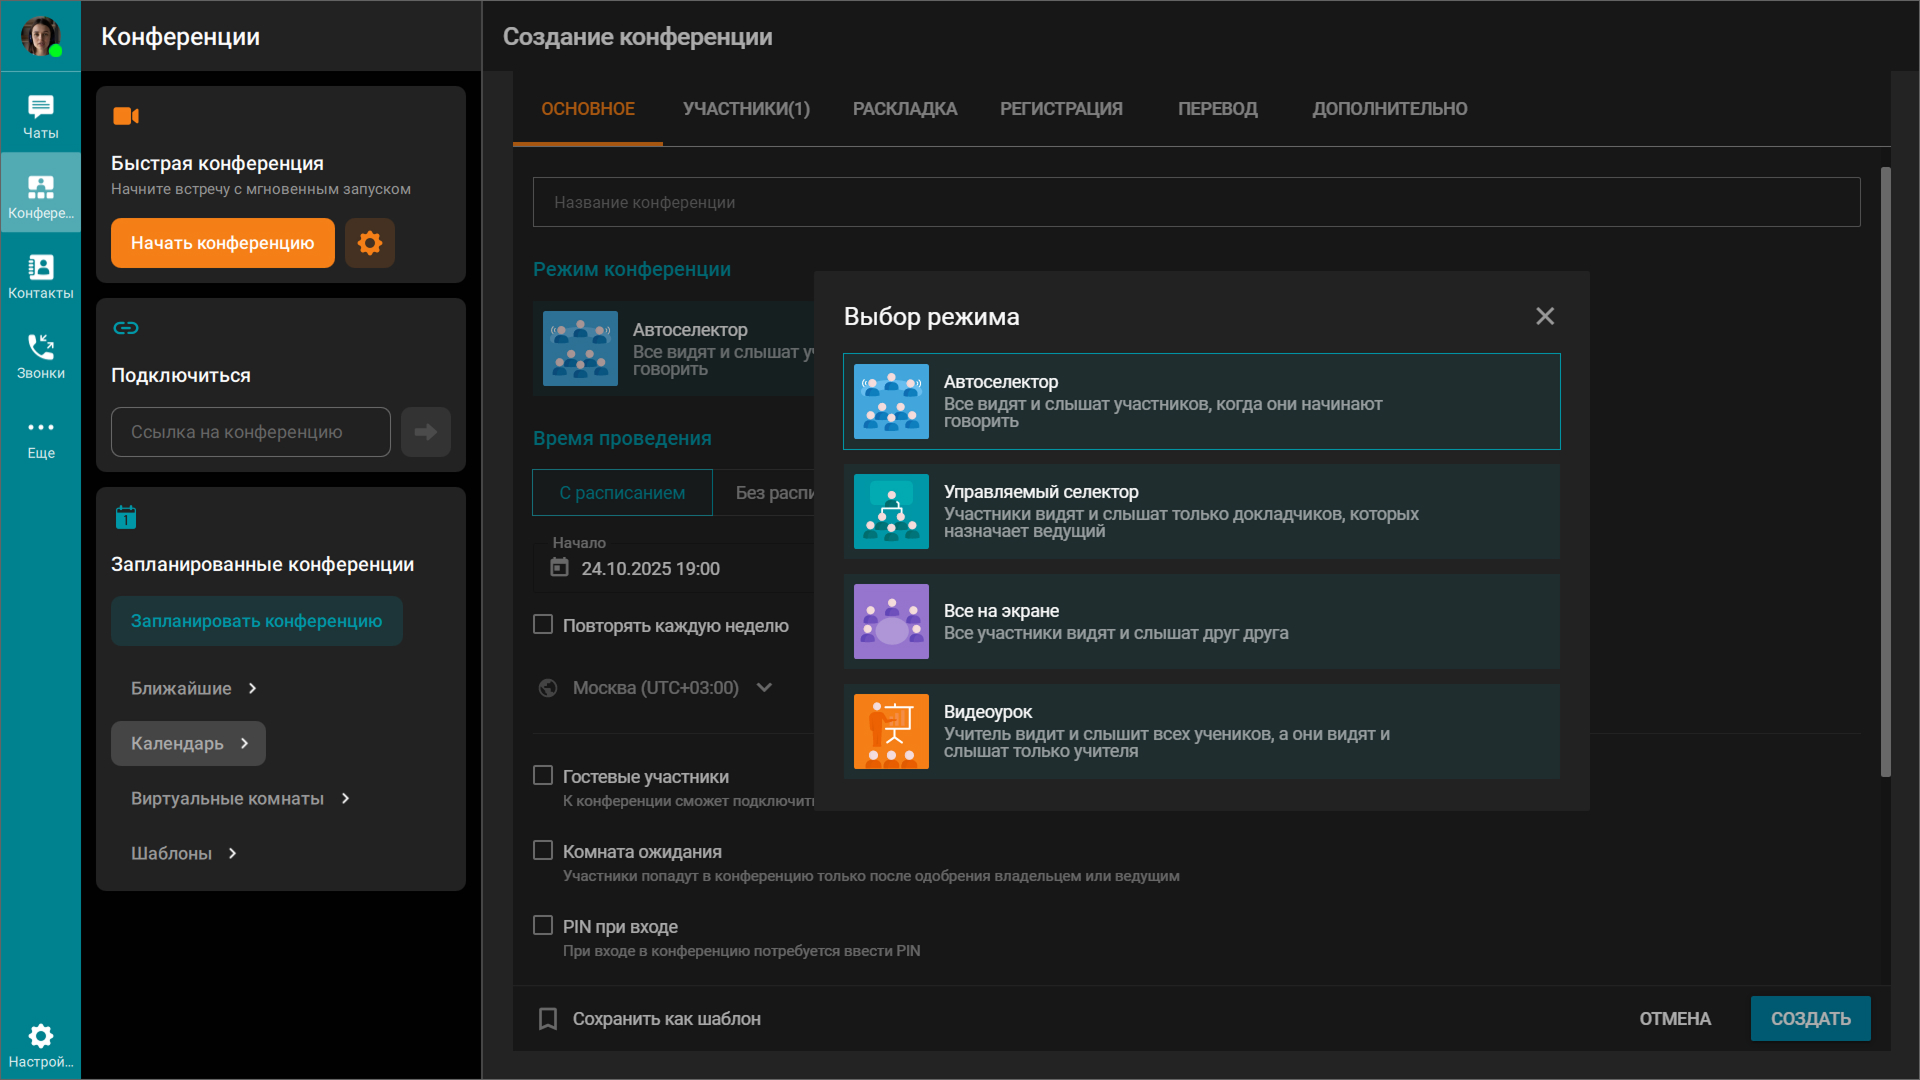Screen dimensions: 1920x1080
Task: Enable Комната ожидания checkbox
Action: point(543,851)
